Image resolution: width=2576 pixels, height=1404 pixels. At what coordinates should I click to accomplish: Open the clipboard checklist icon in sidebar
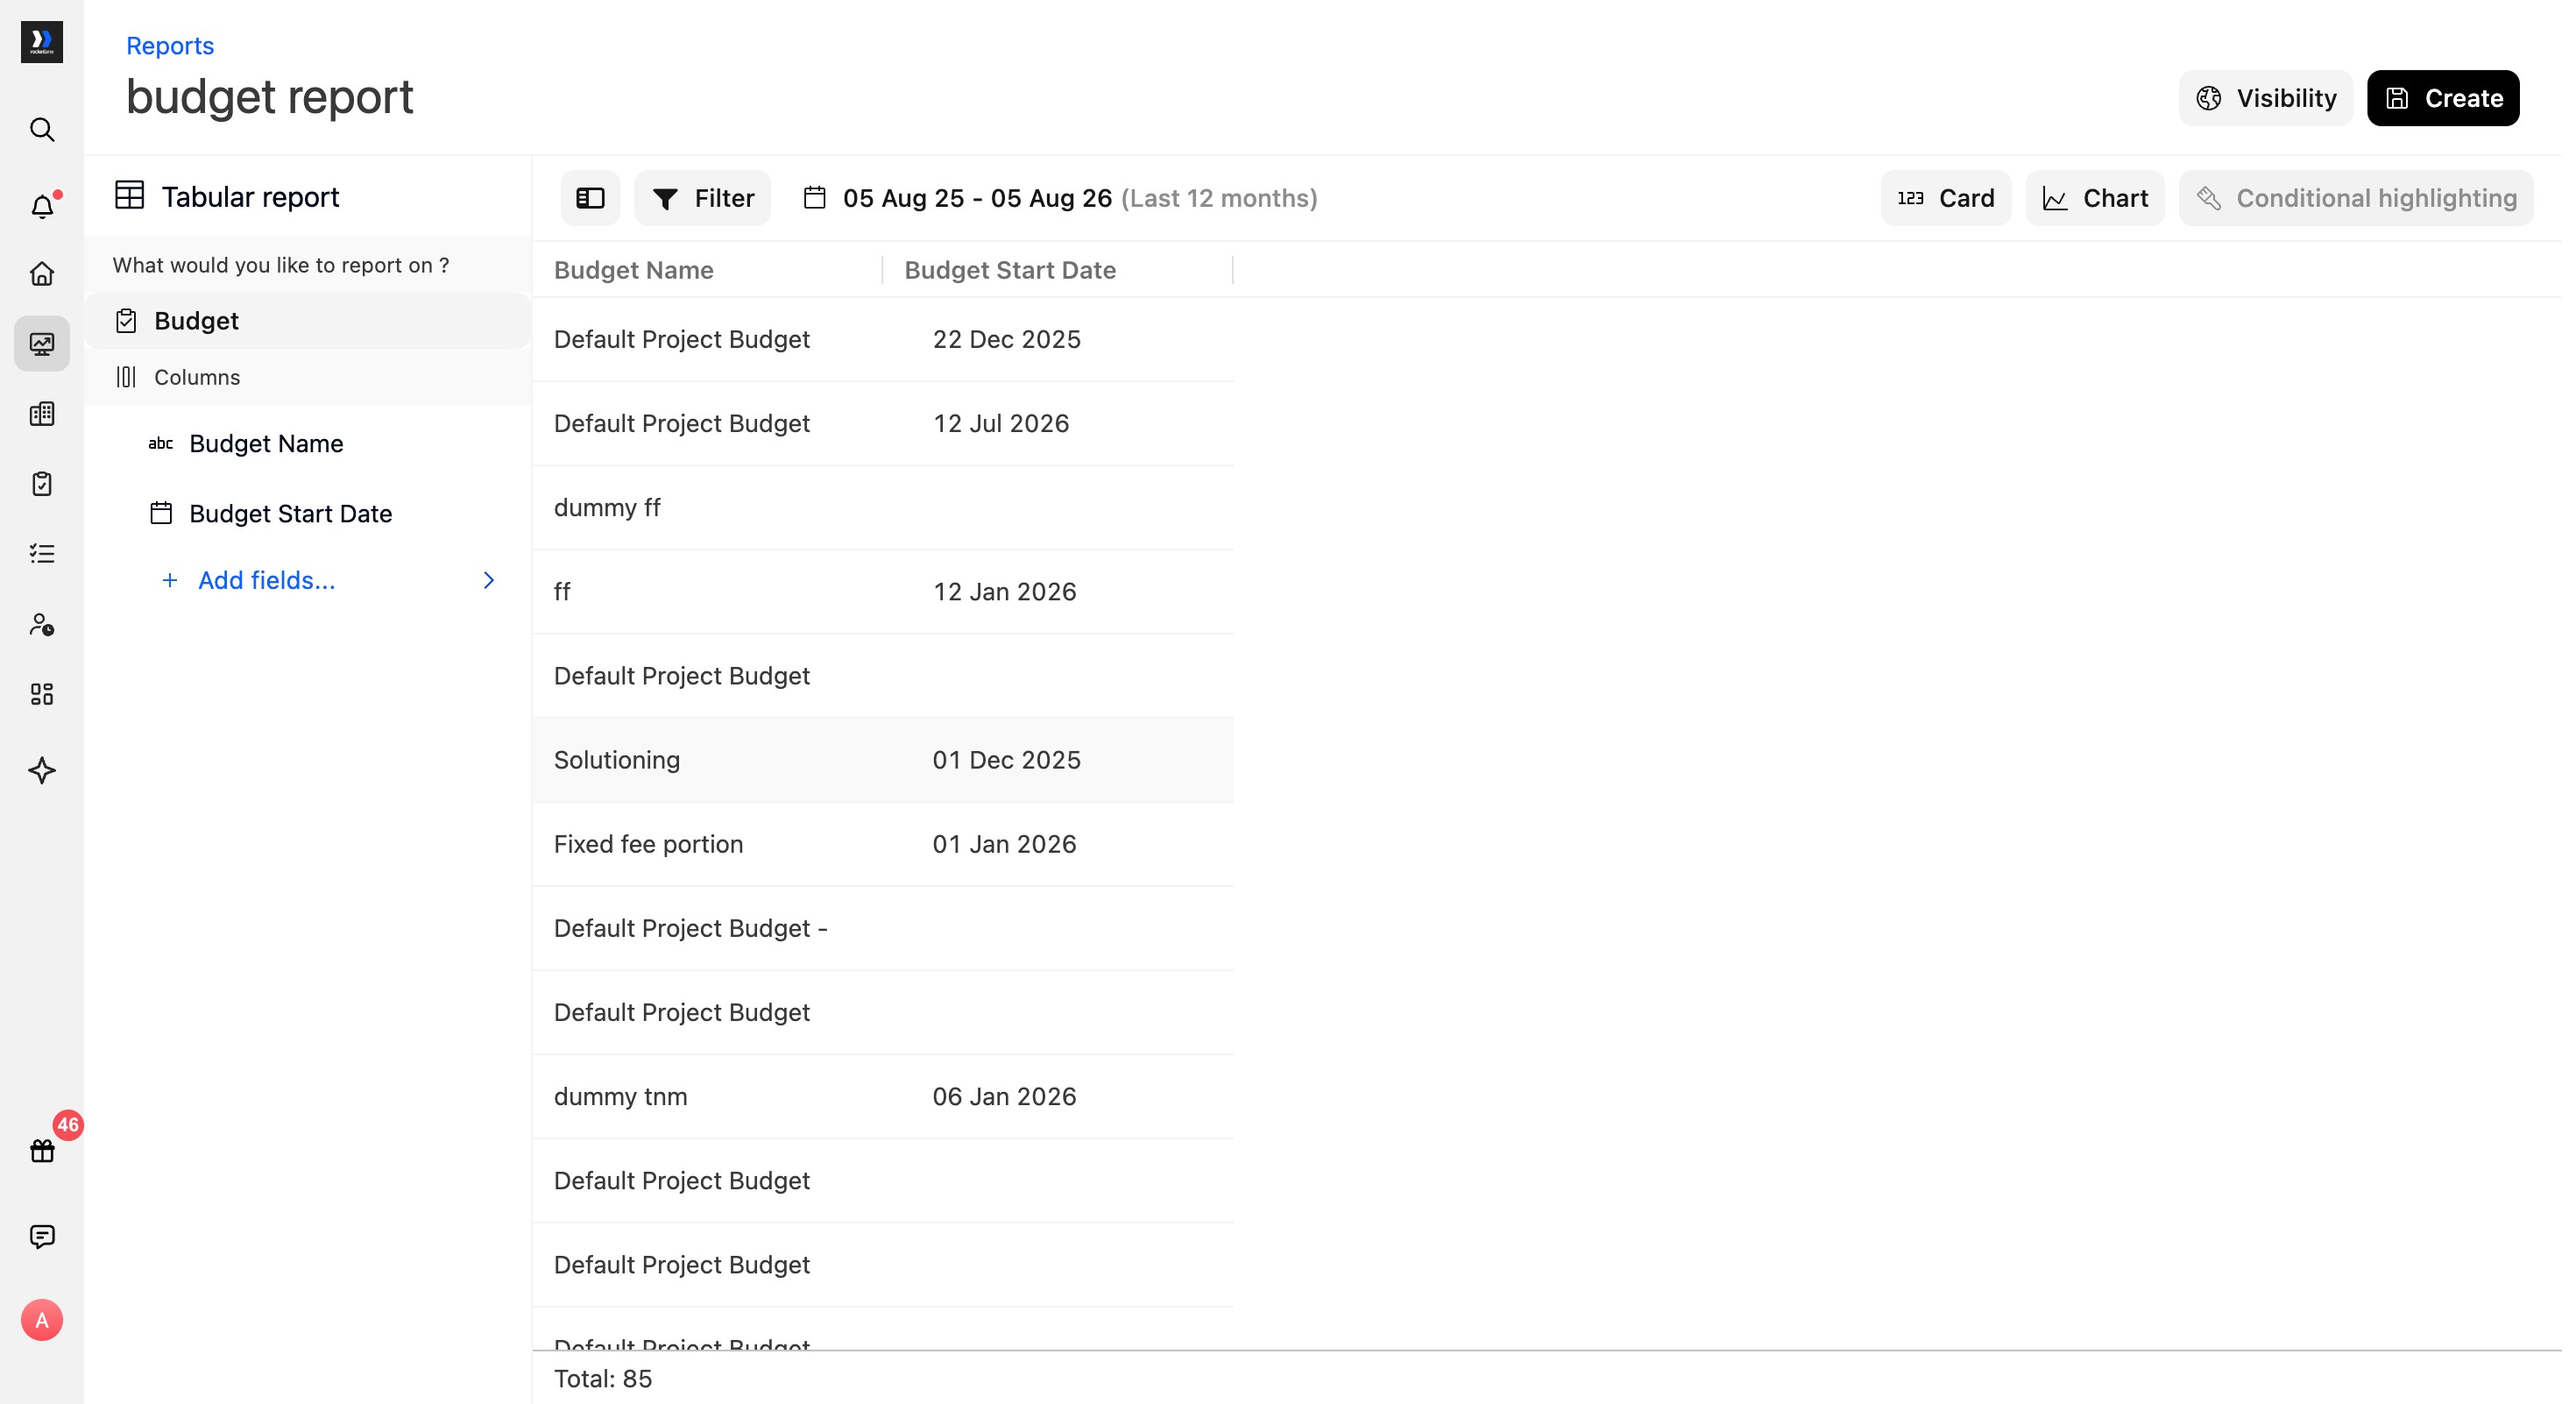coord(42,484)
